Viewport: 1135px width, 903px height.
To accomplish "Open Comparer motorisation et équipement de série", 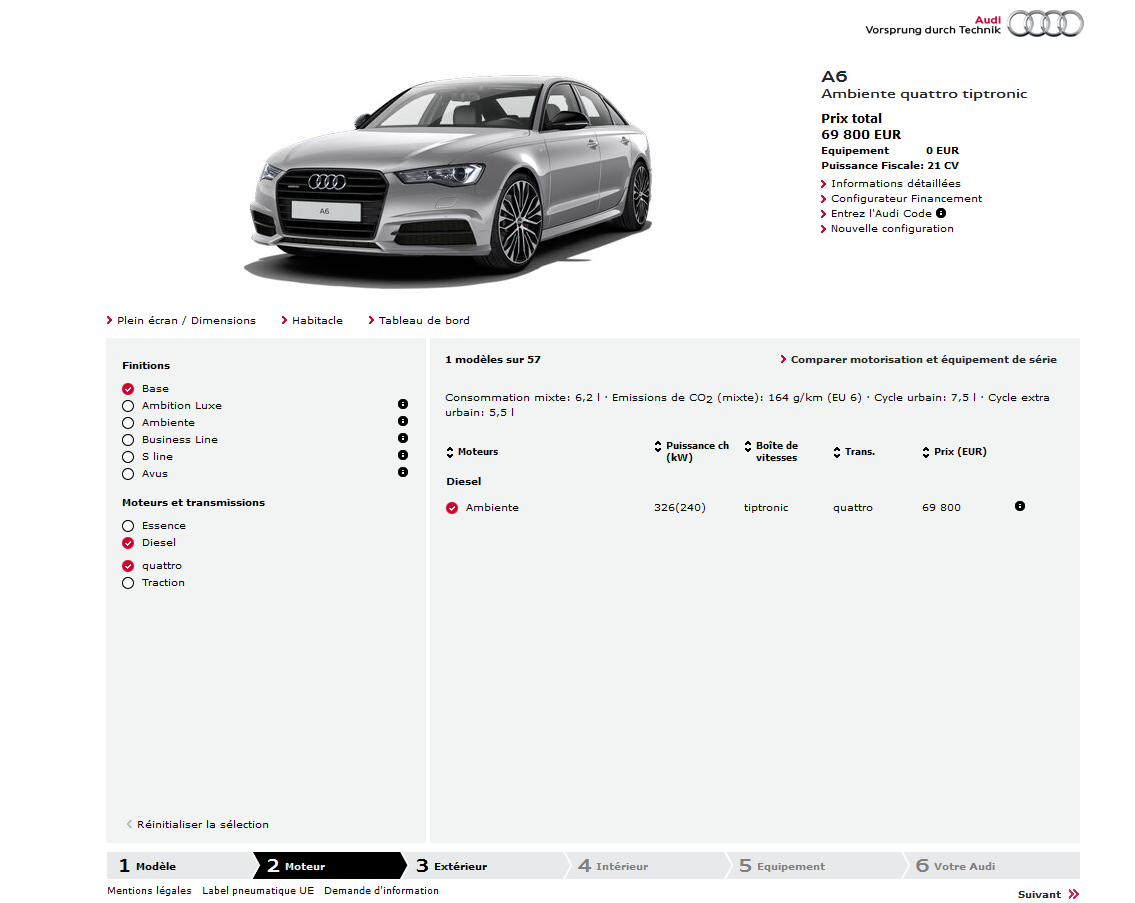I will (x=922, y=360).
